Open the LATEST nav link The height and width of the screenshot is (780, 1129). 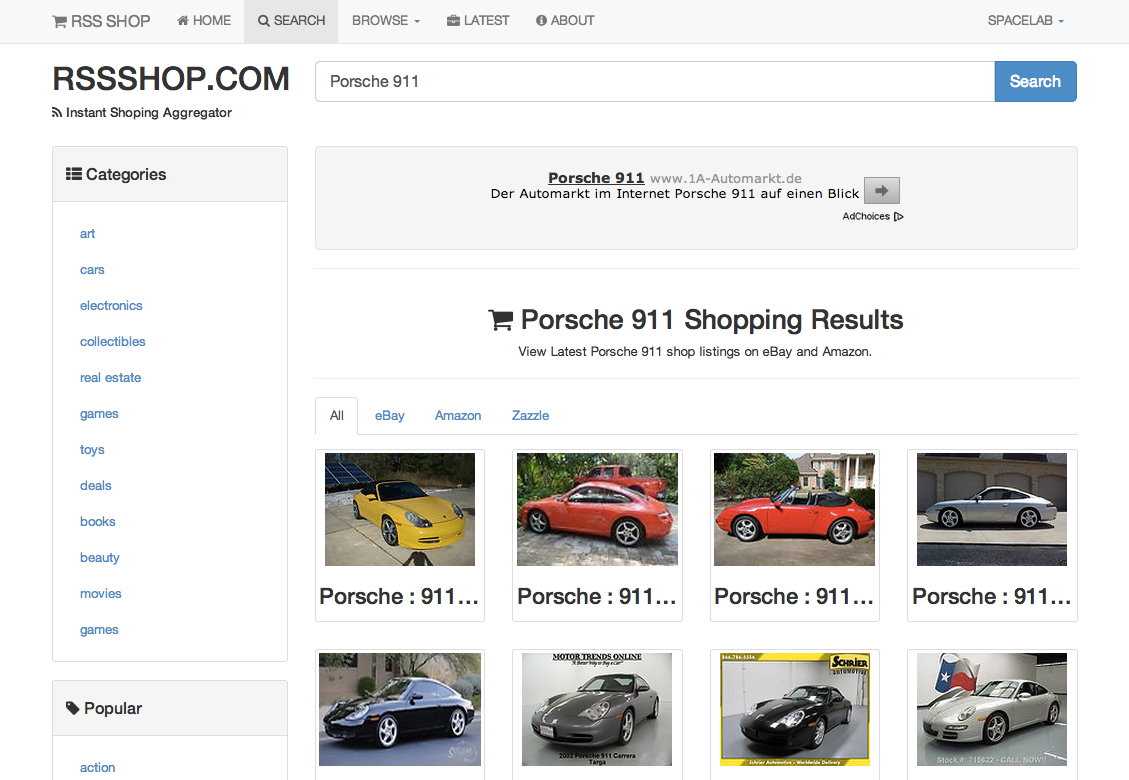[x=478, y=21]
